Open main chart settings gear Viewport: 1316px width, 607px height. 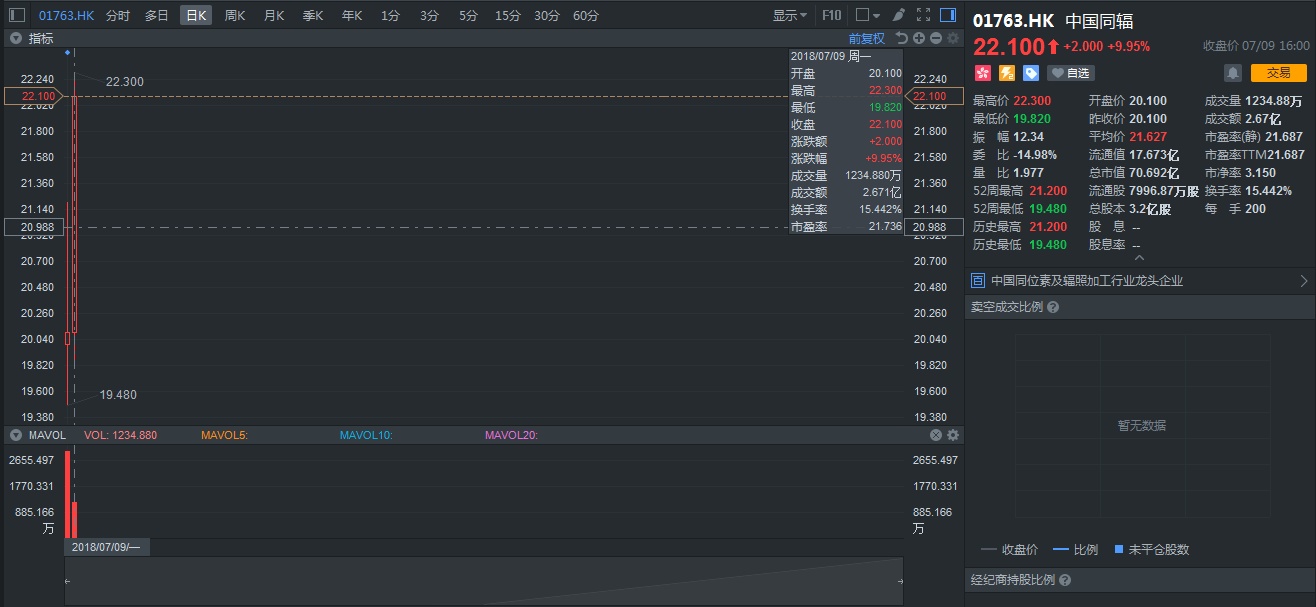(x=953, y=39)
